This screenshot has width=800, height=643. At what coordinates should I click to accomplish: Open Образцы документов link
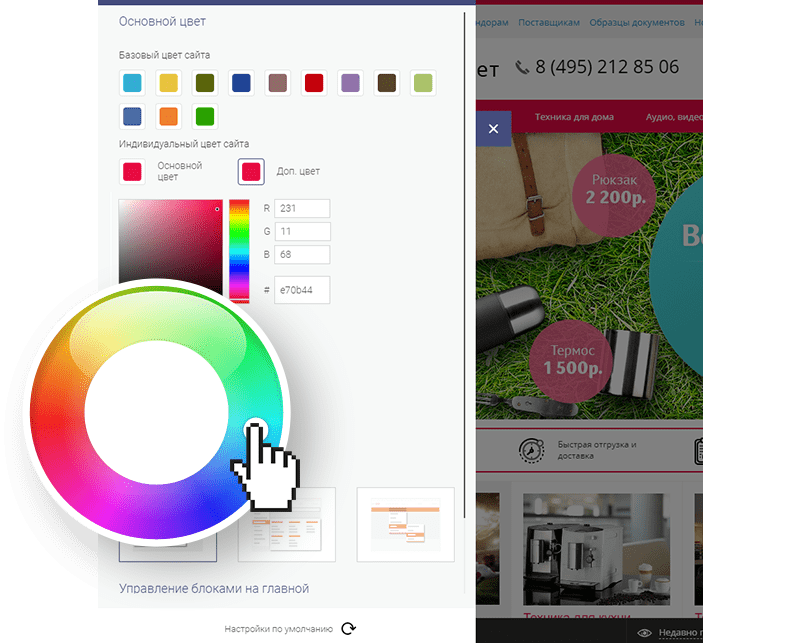pos(637,22)
